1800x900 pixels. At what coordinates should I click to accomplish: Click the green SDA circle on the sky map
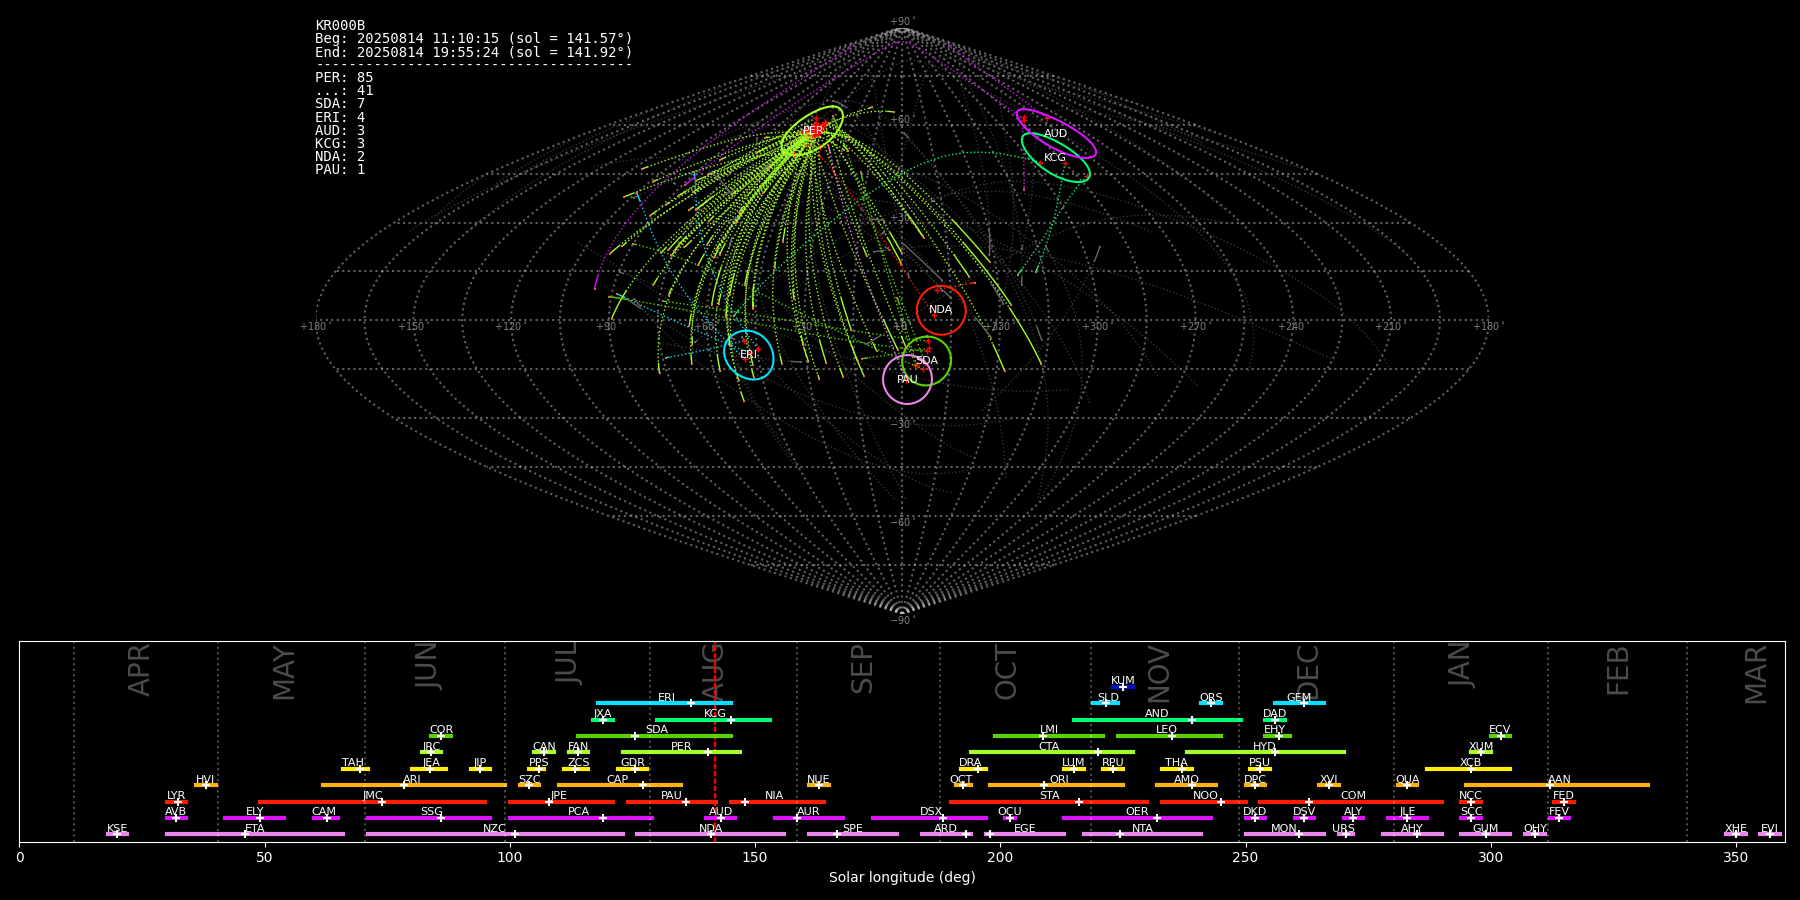(x=927, y=361)
